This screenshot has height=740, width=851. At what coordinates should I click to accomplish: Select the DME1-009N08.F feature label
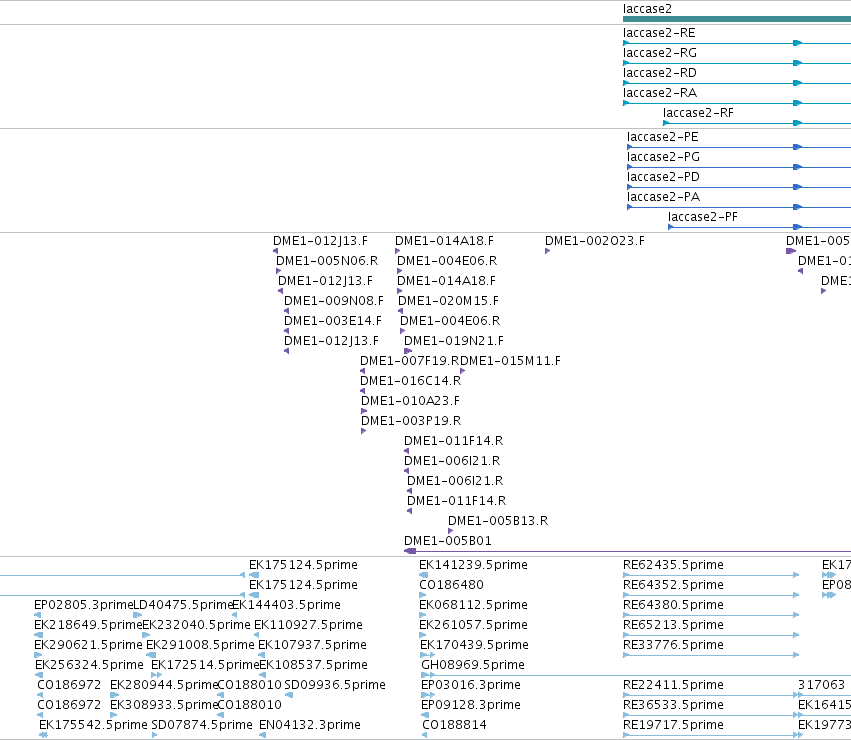pos(333,301)
